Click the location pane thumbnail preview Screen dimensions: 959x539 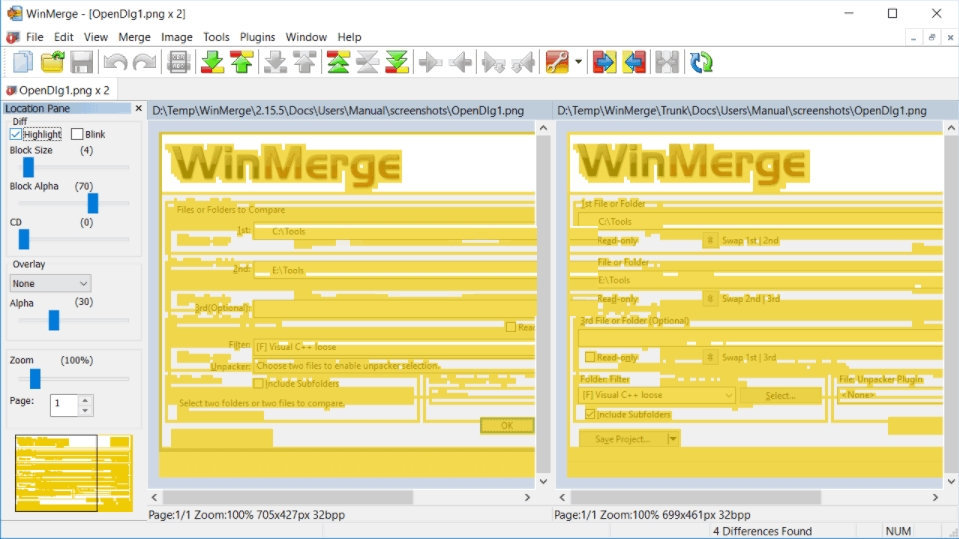[73, 473]
